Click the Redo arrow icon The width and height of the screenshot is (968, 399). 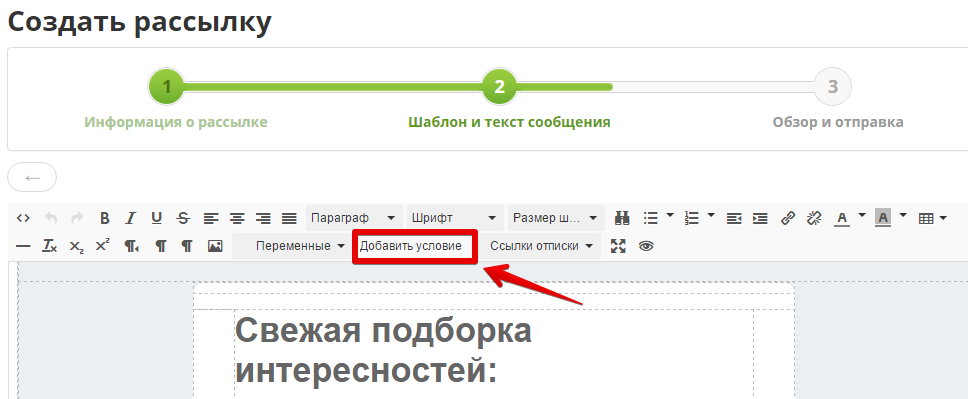(x=77, y=218)
